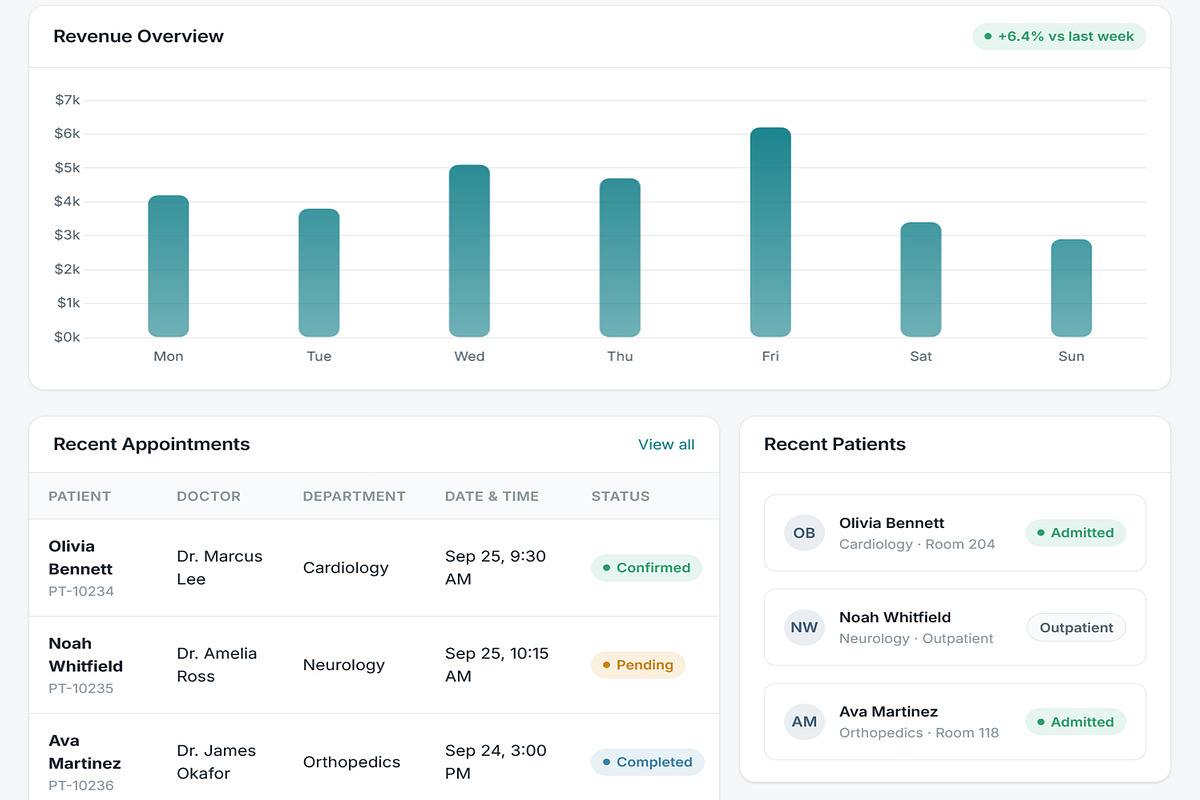Screen dimensions: 1200x800
Task: Click patient ID PT-10235
Action: point(81,688)
